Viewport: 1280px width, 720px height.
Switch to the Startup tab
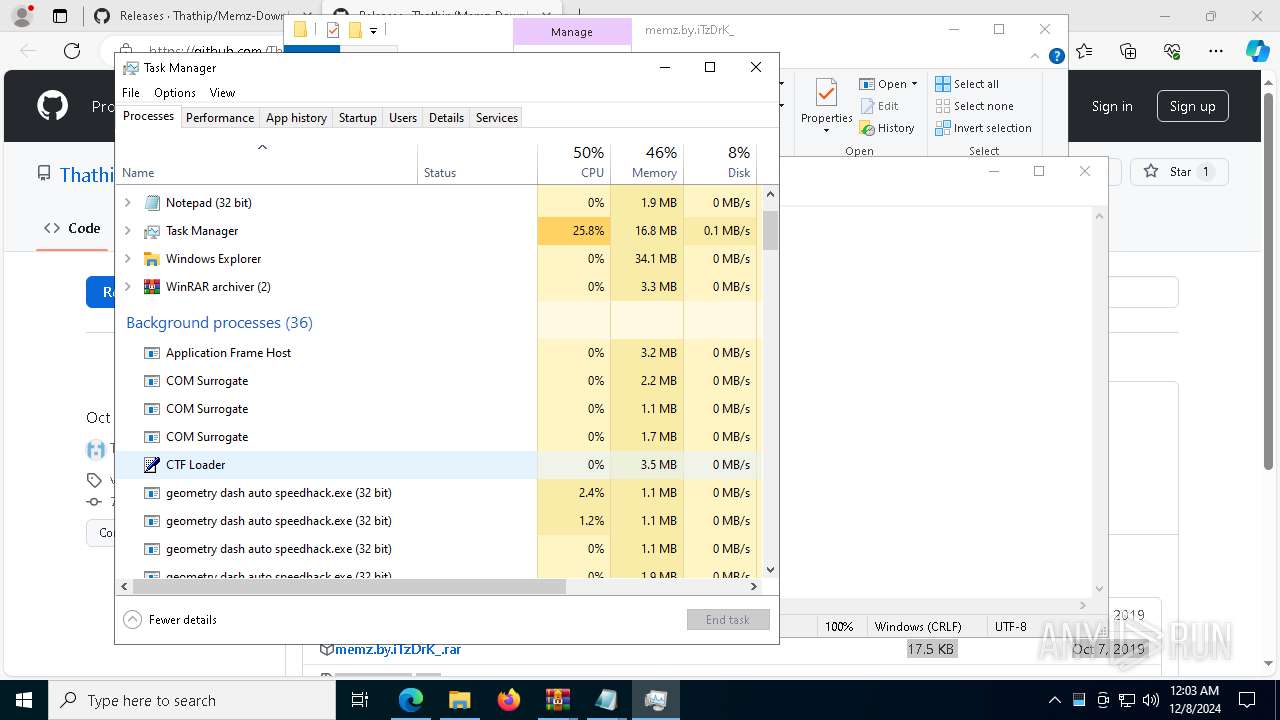tap(357, 118)
